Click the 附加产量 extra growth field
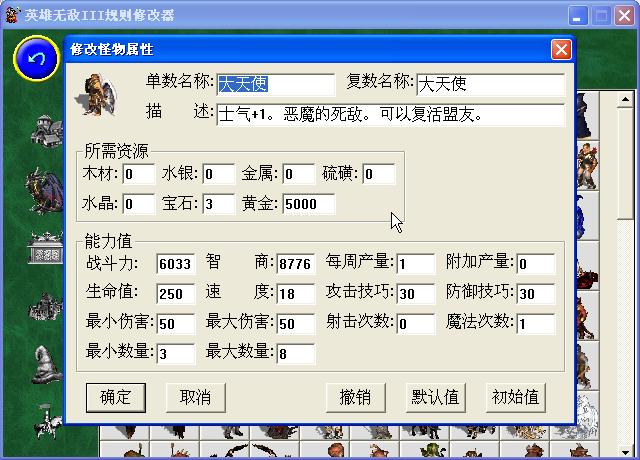Image resolution: width=640 pixels, height=460 pixels. tap(536, 264)
